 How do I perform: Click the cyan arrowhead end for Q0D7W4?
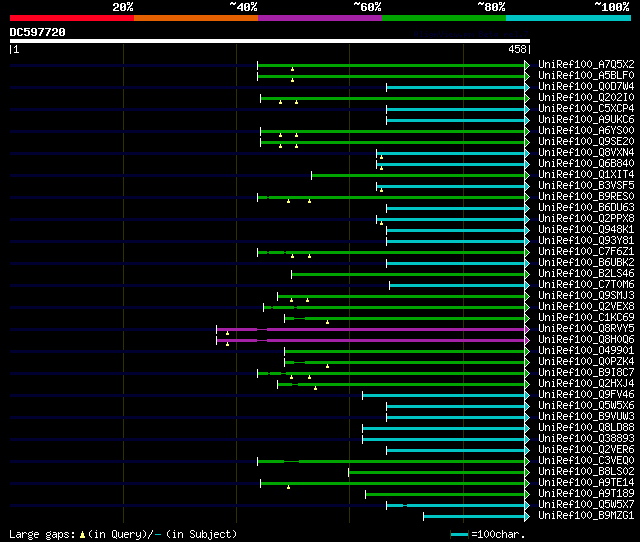tap(527, 87)
